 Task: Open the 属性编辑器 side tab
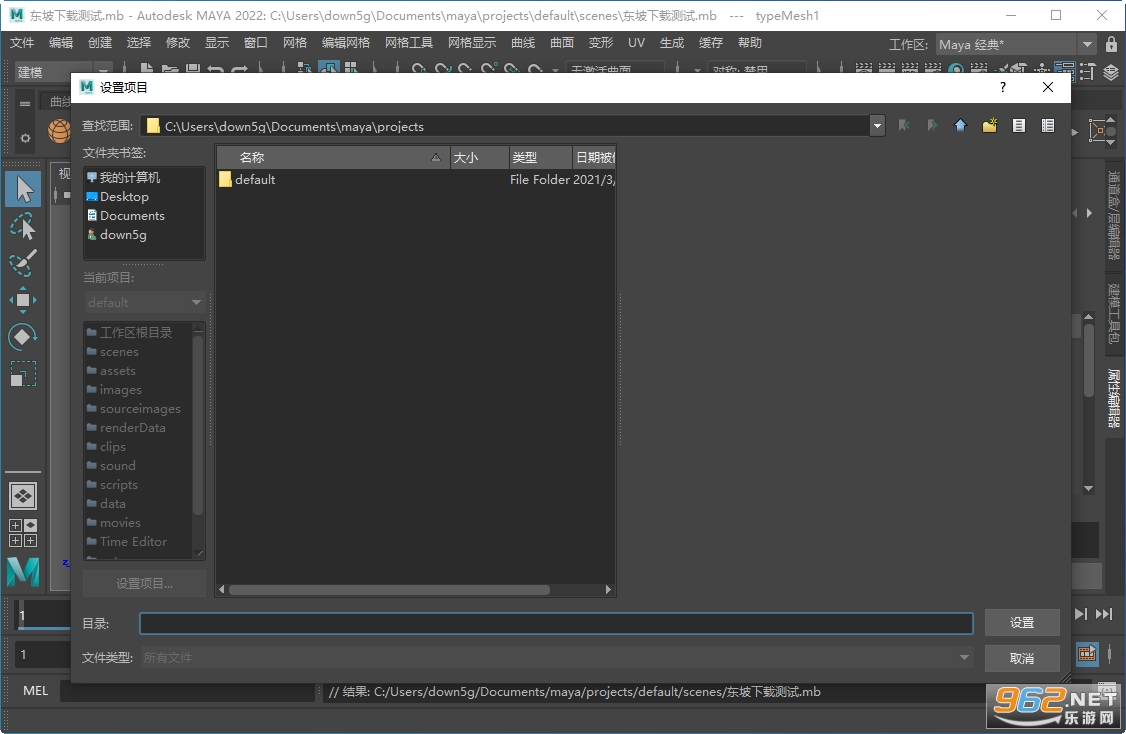tap(1114, 399)
